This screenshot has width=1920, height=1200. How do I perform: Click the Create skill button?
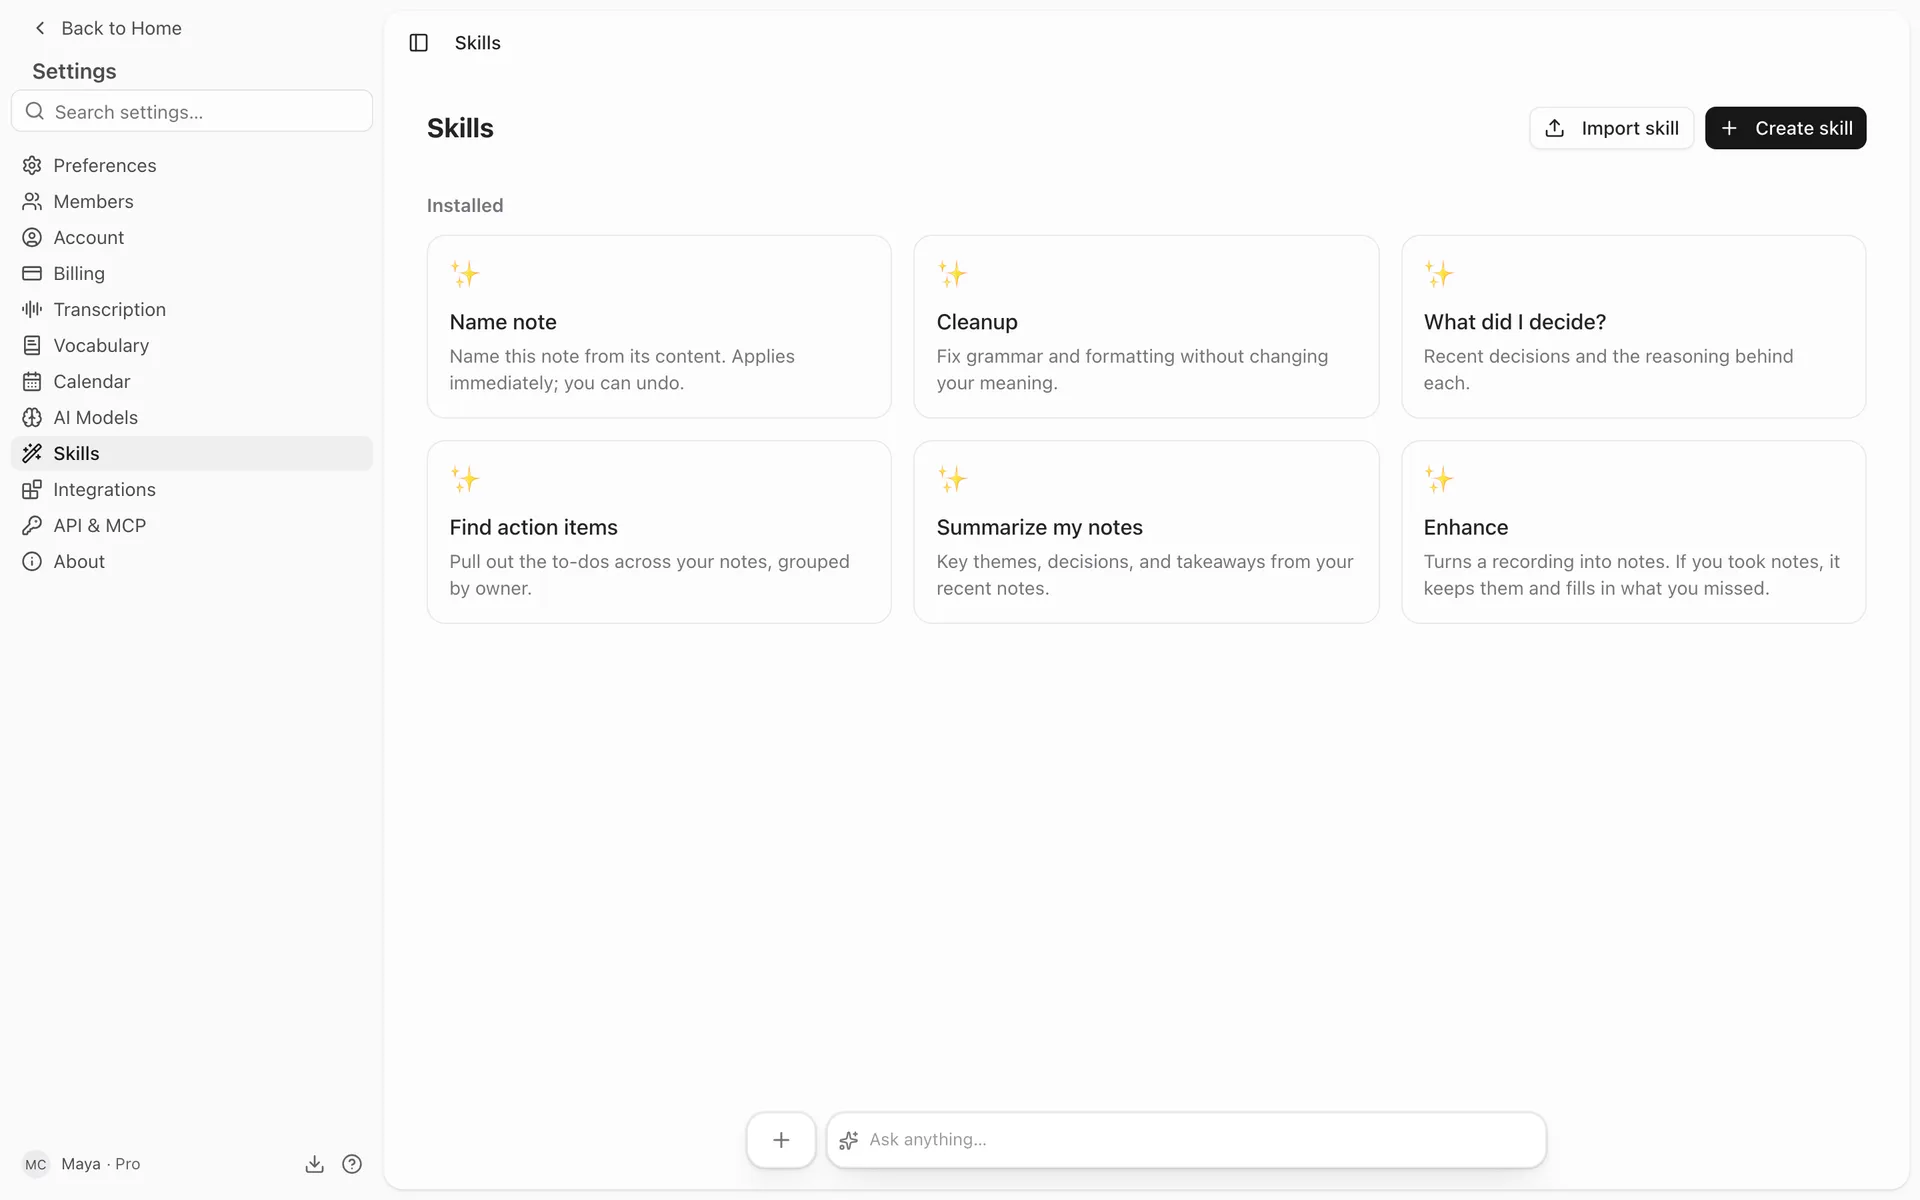[1785, 128]
